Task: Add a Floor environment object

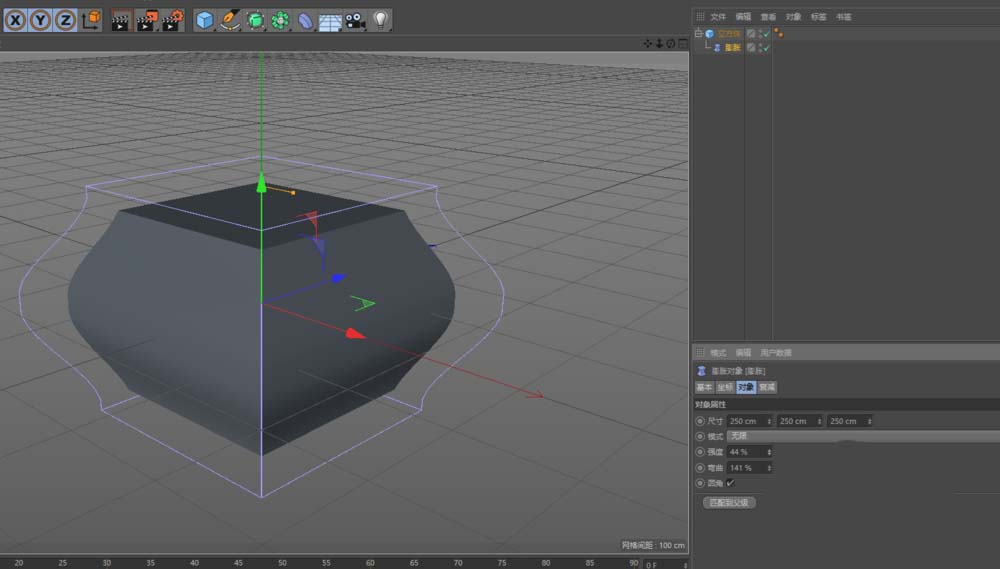Action: point(330,19)
